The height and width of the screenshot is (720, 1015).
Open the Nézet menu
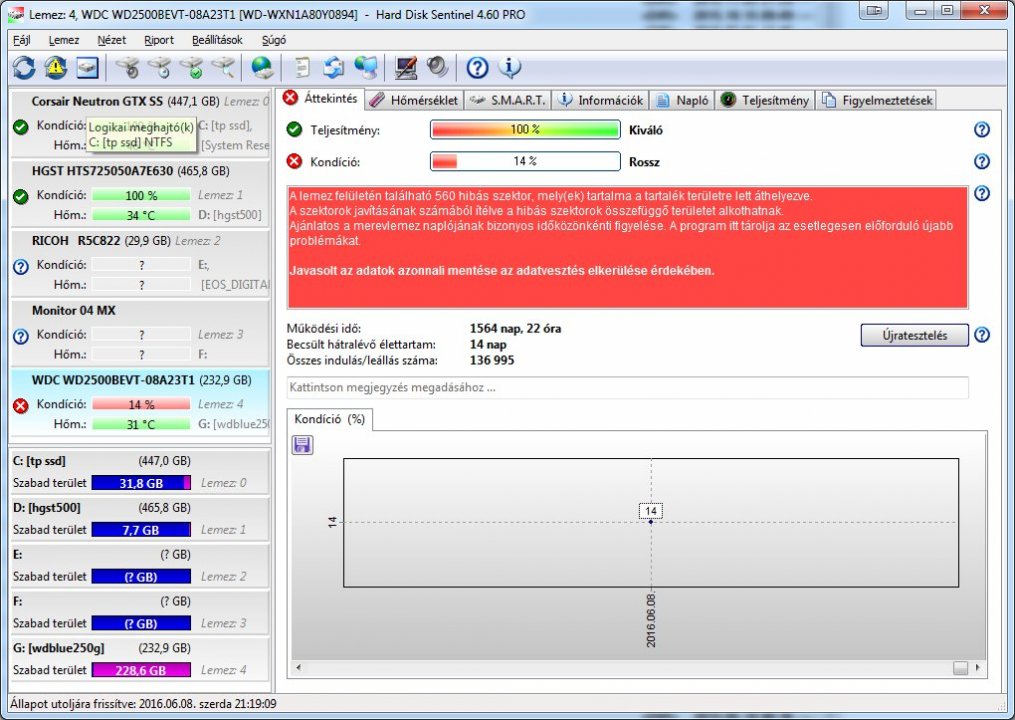[111, 40]
